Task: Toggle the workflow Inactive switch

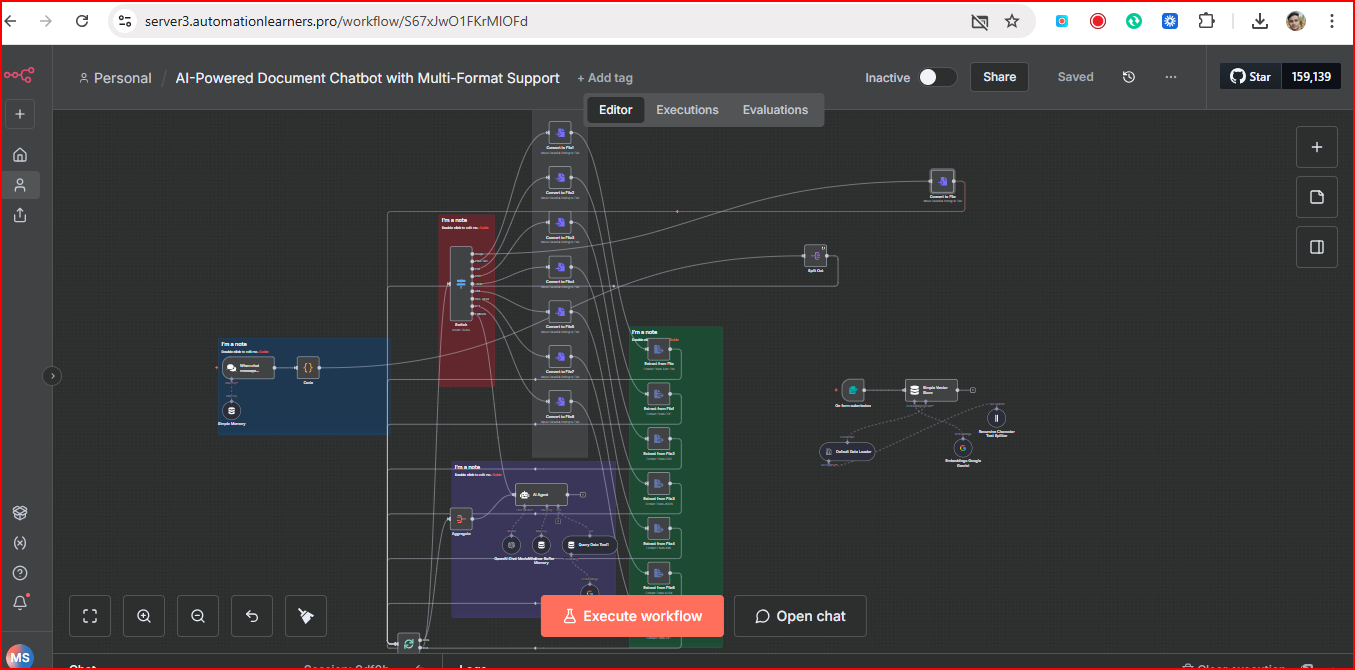Action: [938, 77]
